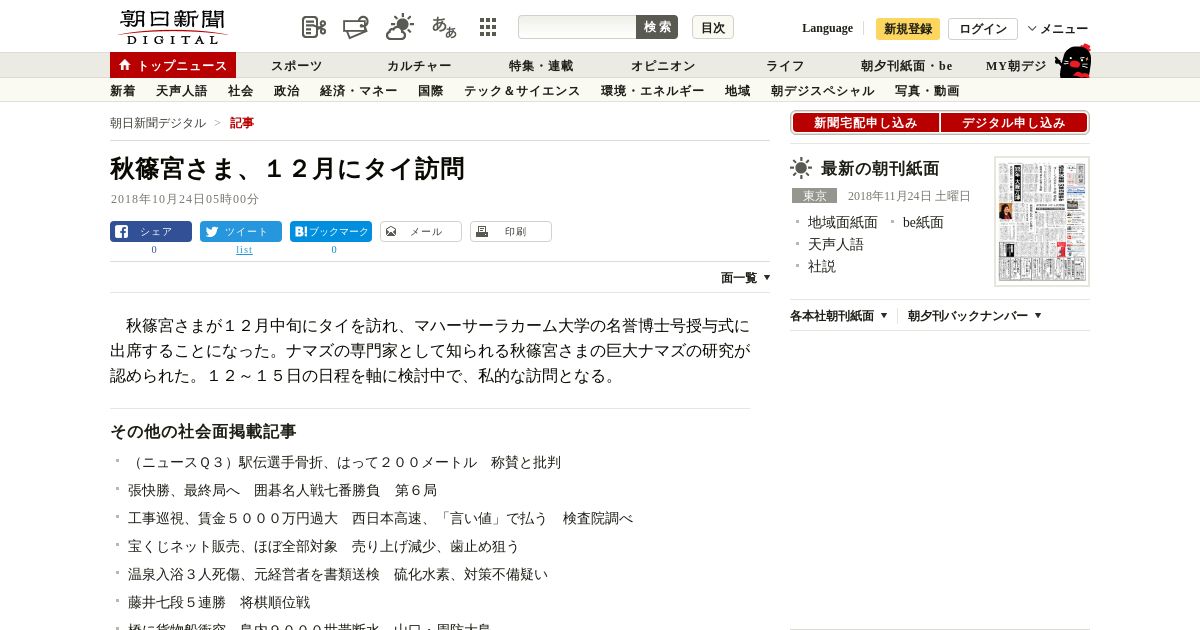Click the 東京 edition label
Viewport: 1200px width, 630px height.
(x=814, y=196)
